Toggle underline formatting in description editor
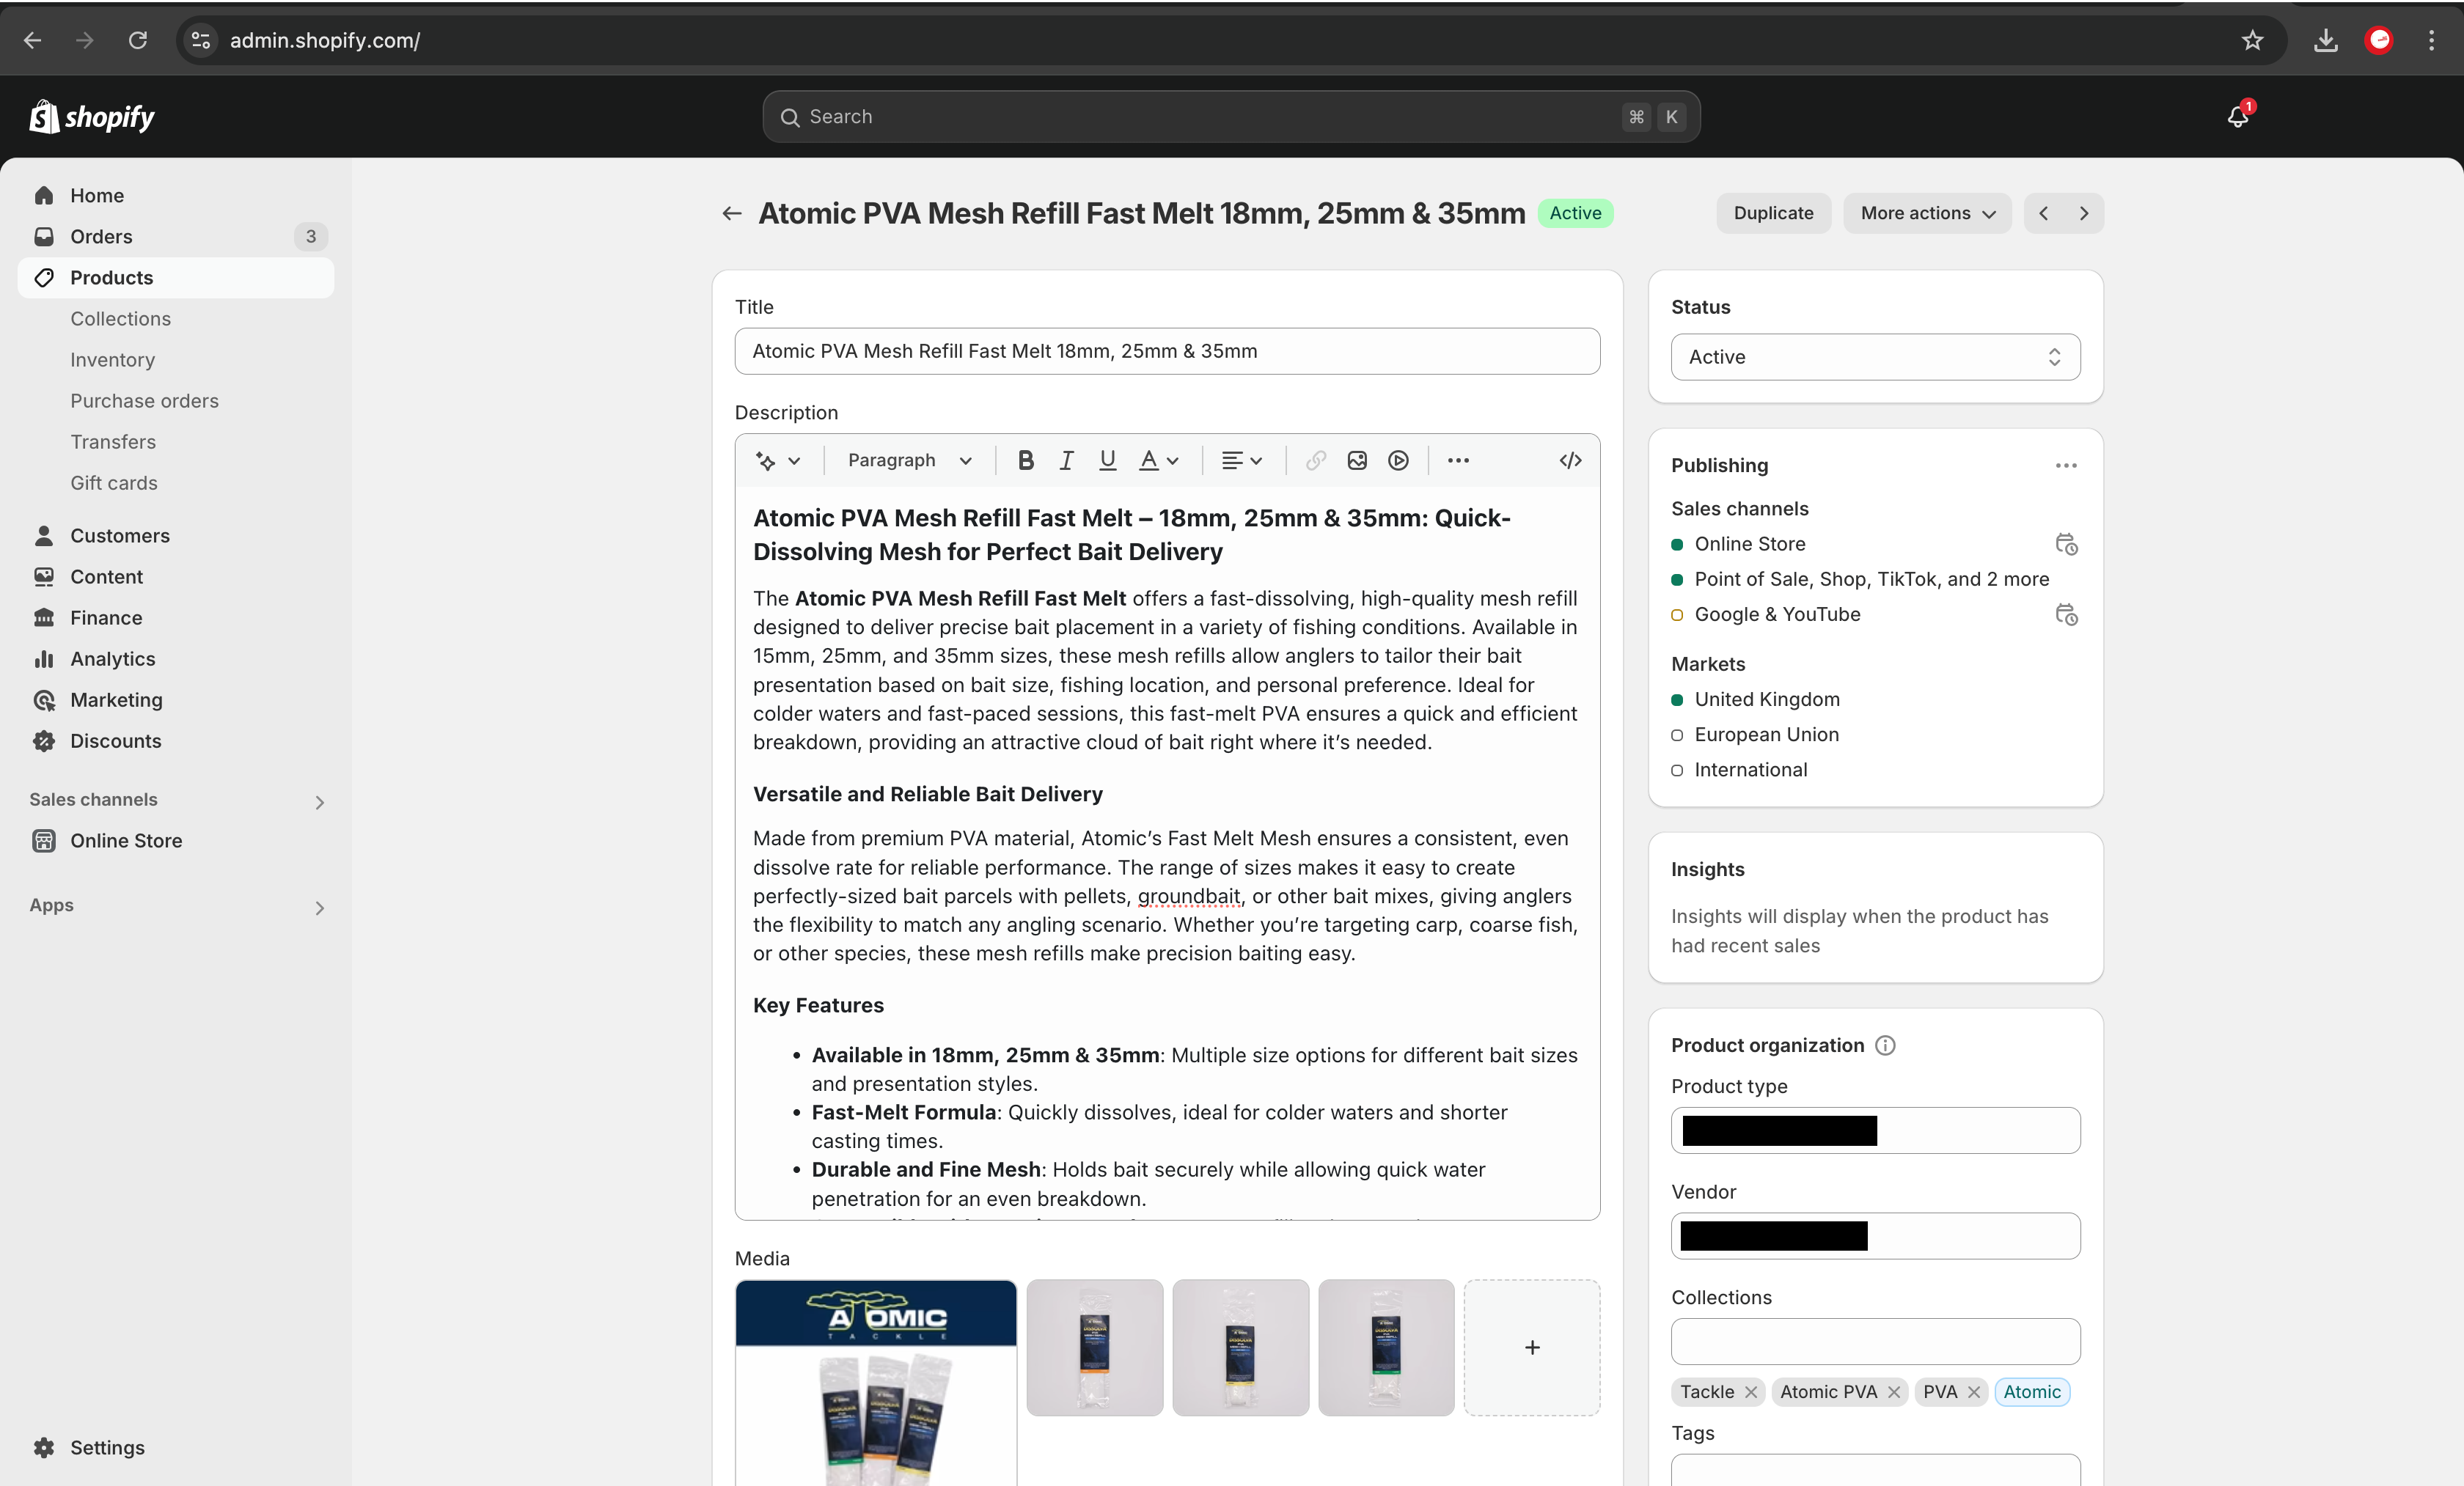Viewport: 2464px width, 1486px height. click(1107, 460)
